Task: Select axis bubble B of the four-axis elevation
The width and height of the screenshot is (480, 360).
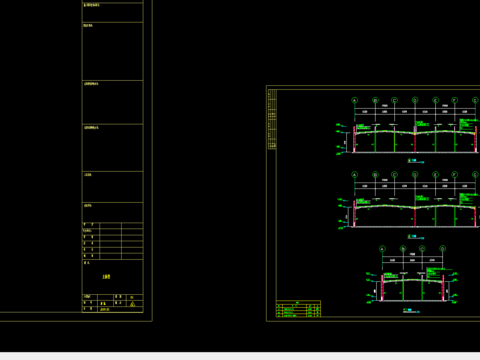Action: (x=403, y=249)
